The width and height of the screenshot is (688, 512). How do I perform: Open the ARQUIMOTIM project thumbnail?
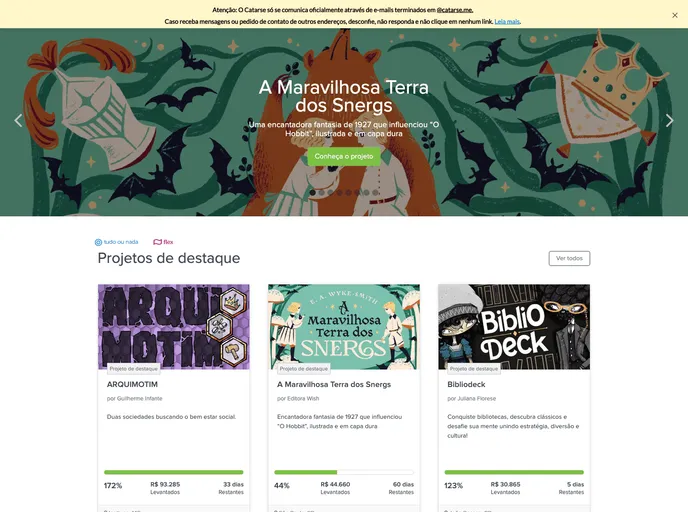click(x=174, y=327)
